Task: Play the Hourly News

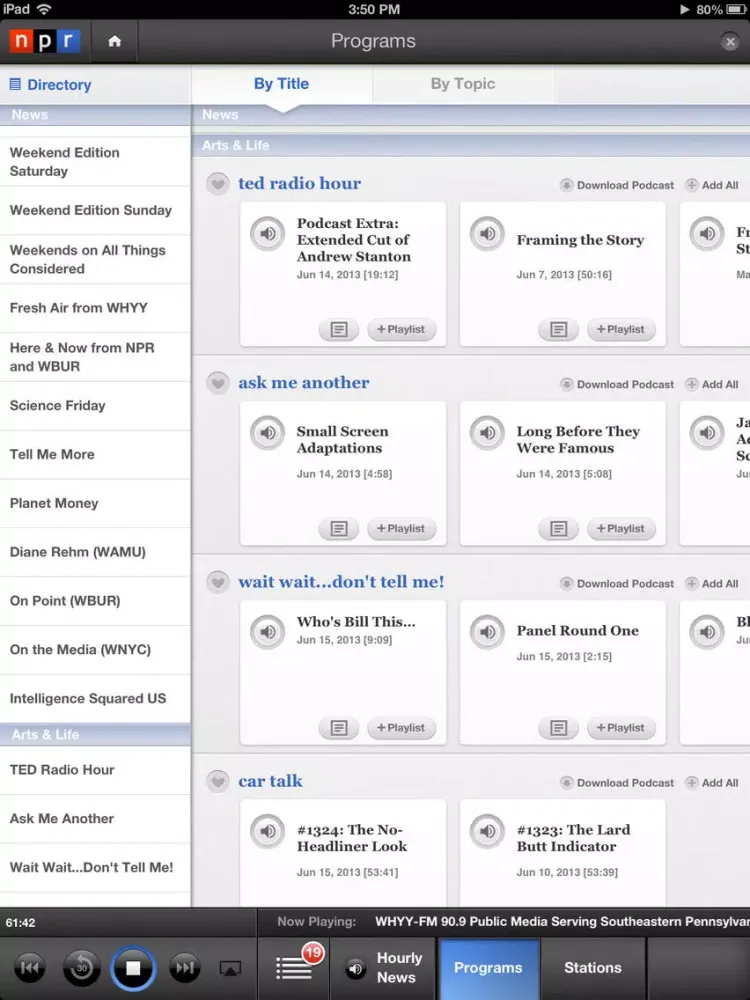Action: point(383,968)
